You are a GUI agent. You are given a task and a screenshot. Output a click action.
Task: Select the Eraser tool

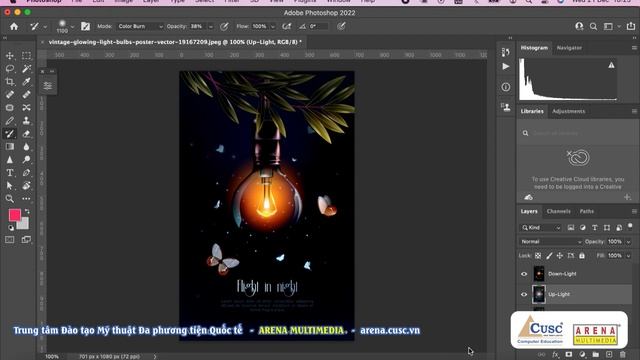tap(26, 133)
